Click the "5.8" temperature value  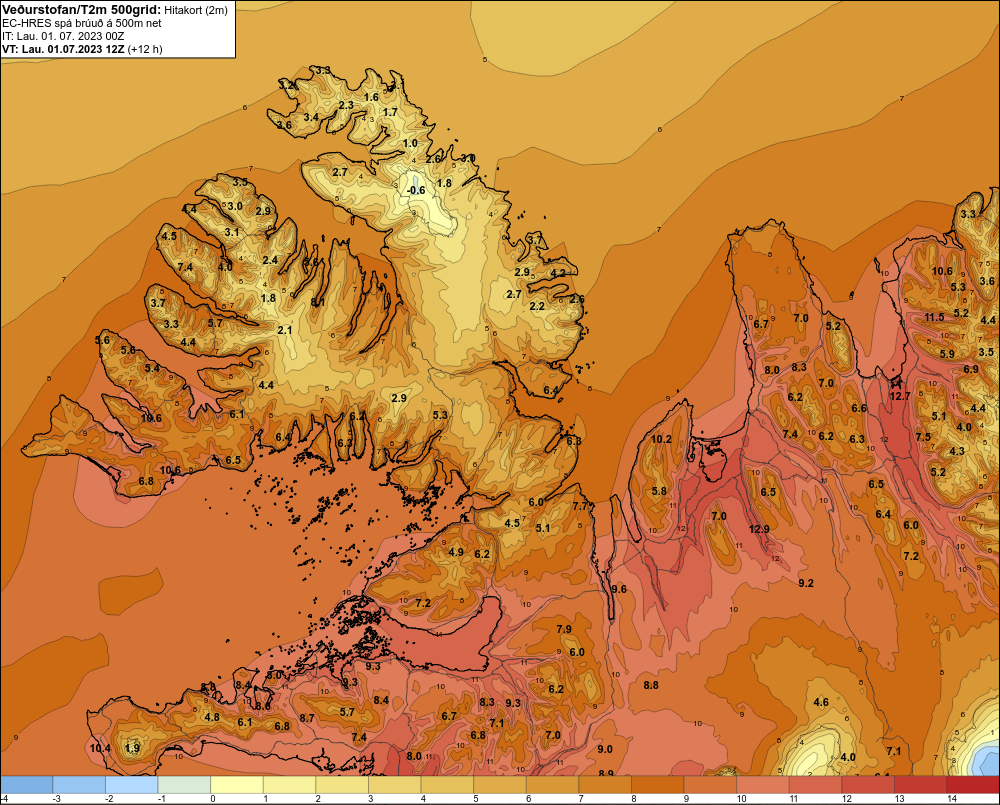[x=659, y=491]
